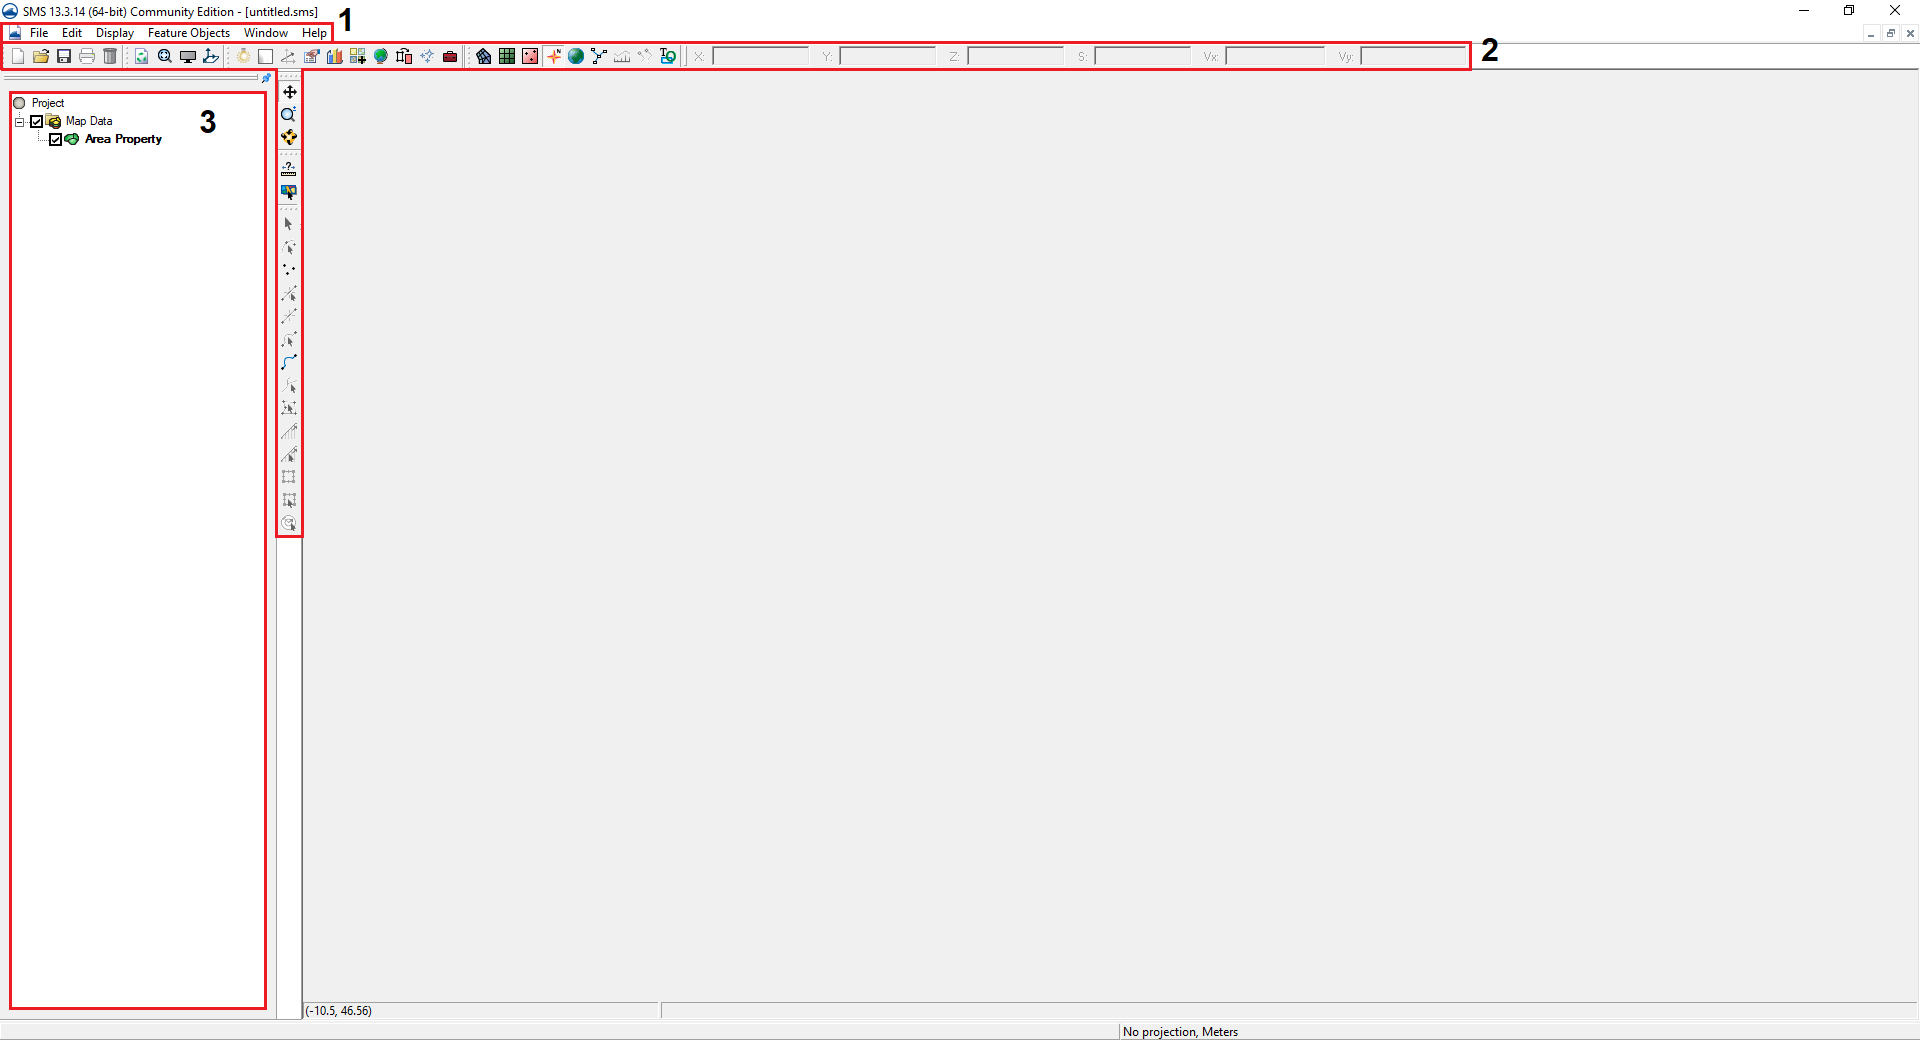
Task: Open Display Options monitor icon
Action: coord(188,57)
